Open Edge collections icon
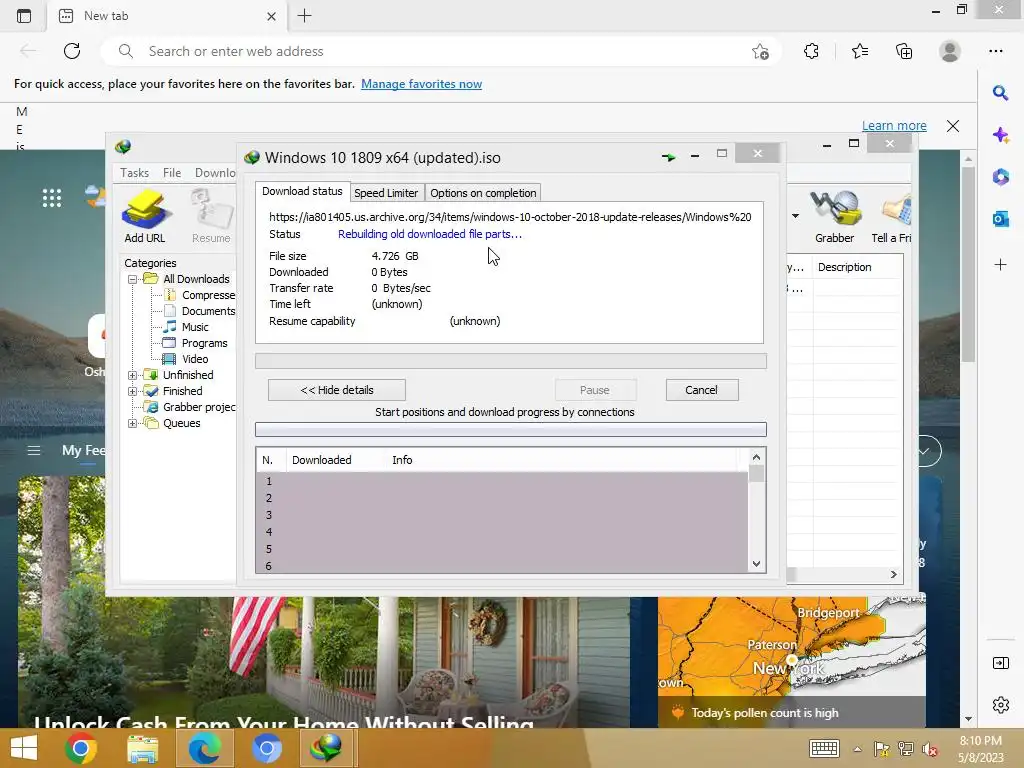This screenshot has width=1024, height=768. pyautogui.click(x=904, y=51)
